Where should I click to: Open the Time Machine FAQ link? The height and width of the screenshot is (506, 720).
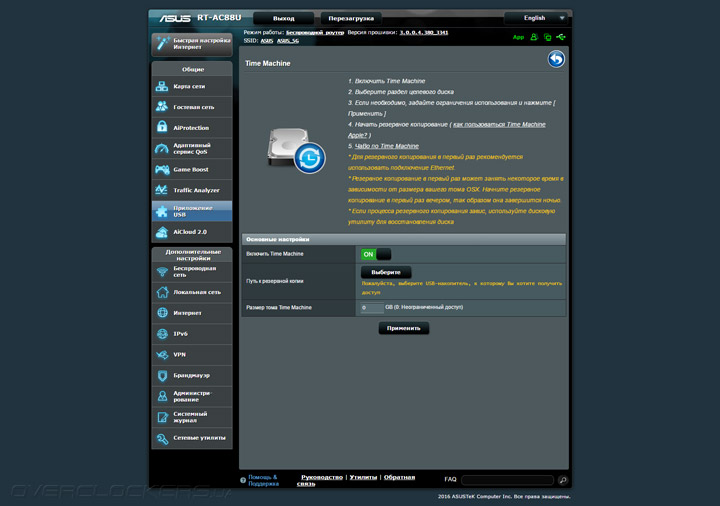pyautogui.click(x=386, y=146)
